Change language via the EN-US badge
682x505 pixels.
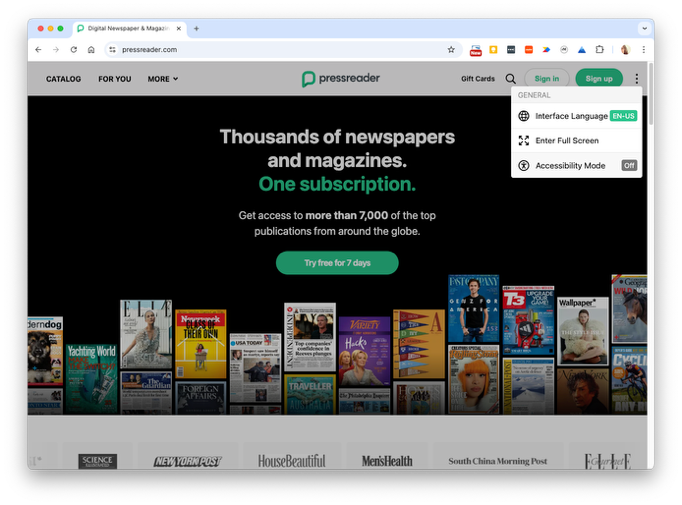tap(623, 116)
